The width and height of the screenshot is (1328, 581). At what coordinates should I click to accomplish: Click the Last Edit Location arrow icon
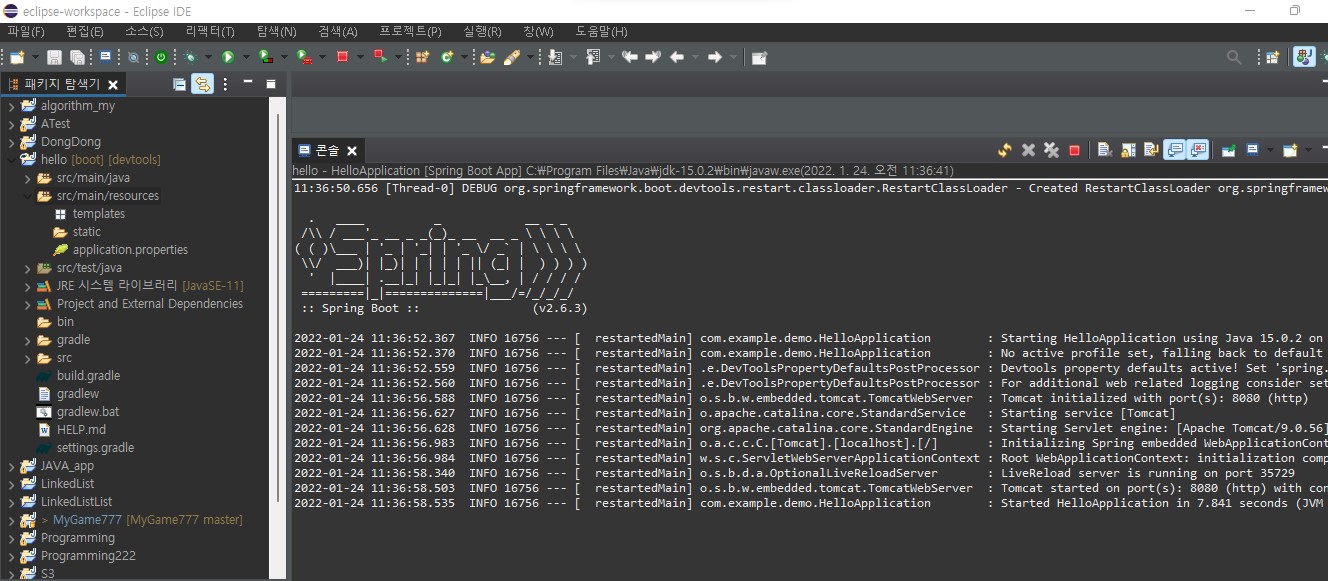click(x=629, y=57)
